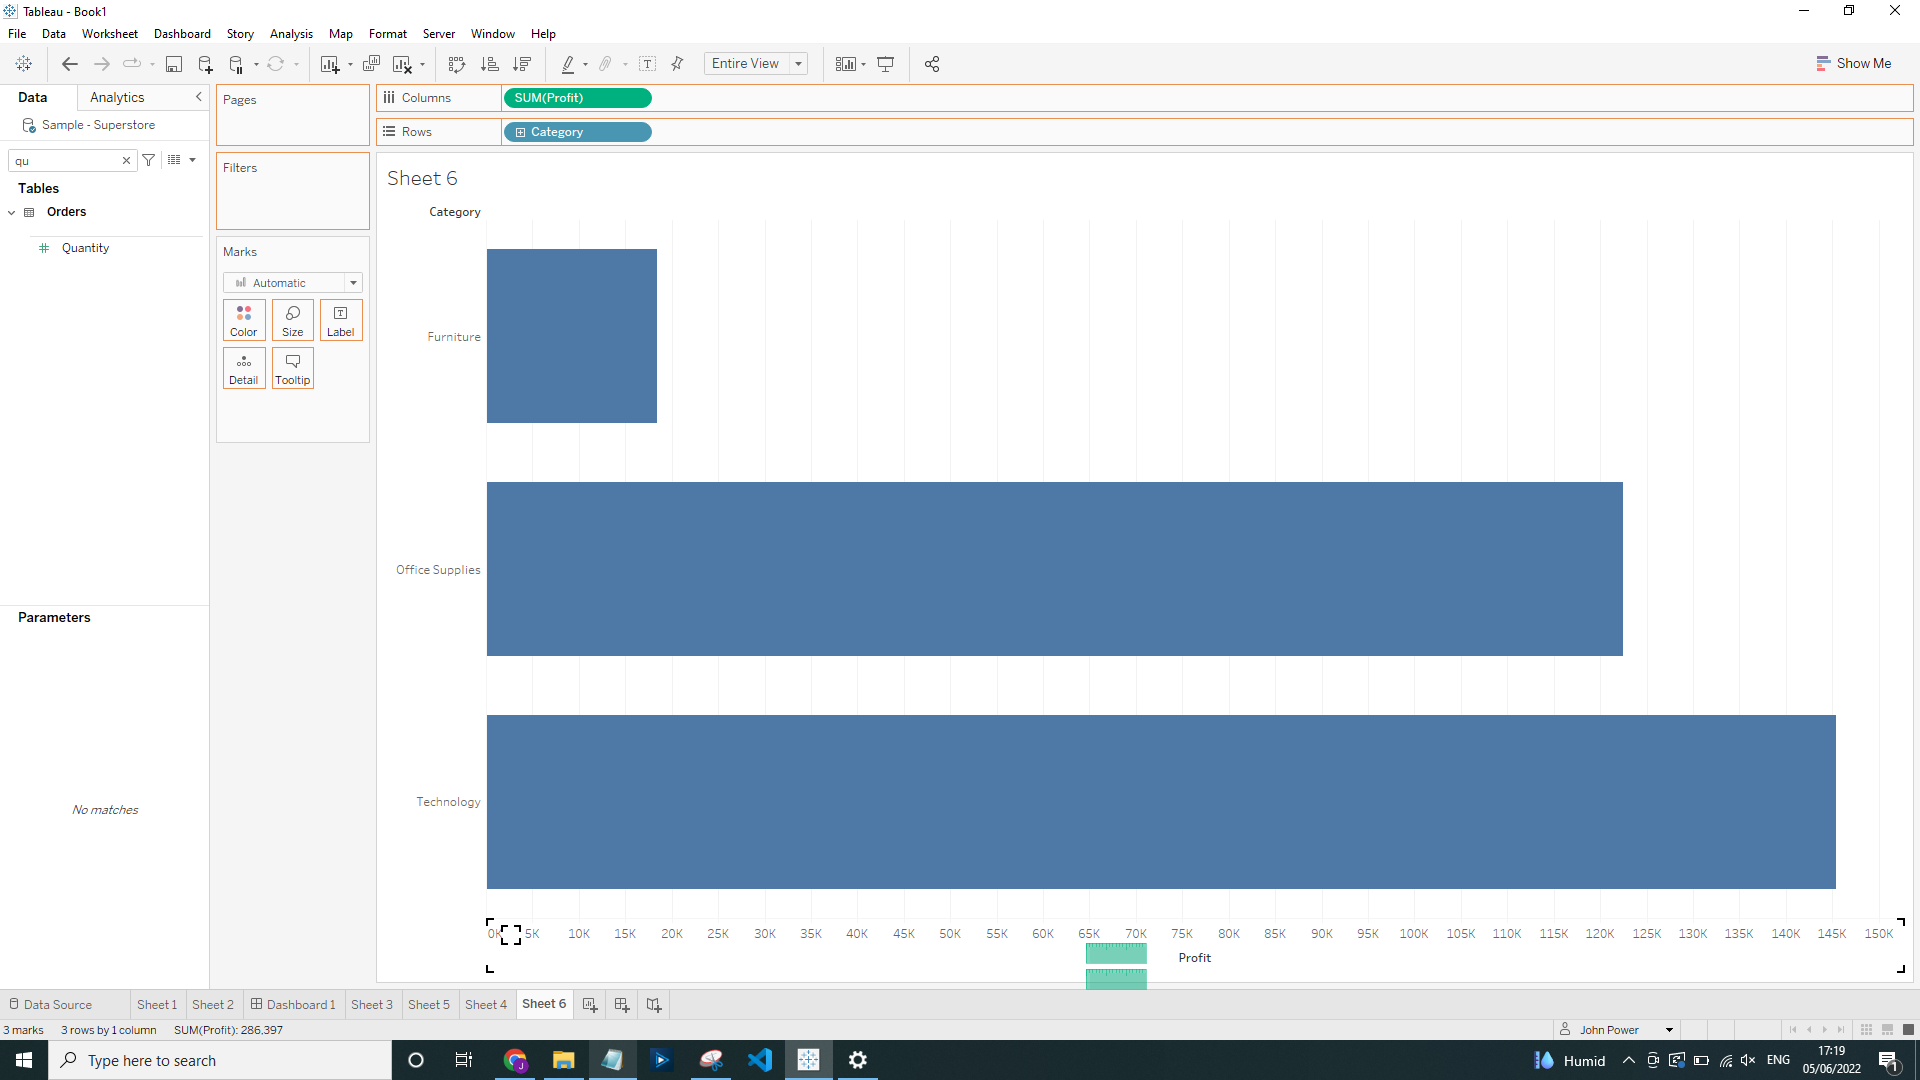The height and width of the screenshot is (1080, 1920).
Task: Click the Sort Ascending icon
Action: pos(489,64)
